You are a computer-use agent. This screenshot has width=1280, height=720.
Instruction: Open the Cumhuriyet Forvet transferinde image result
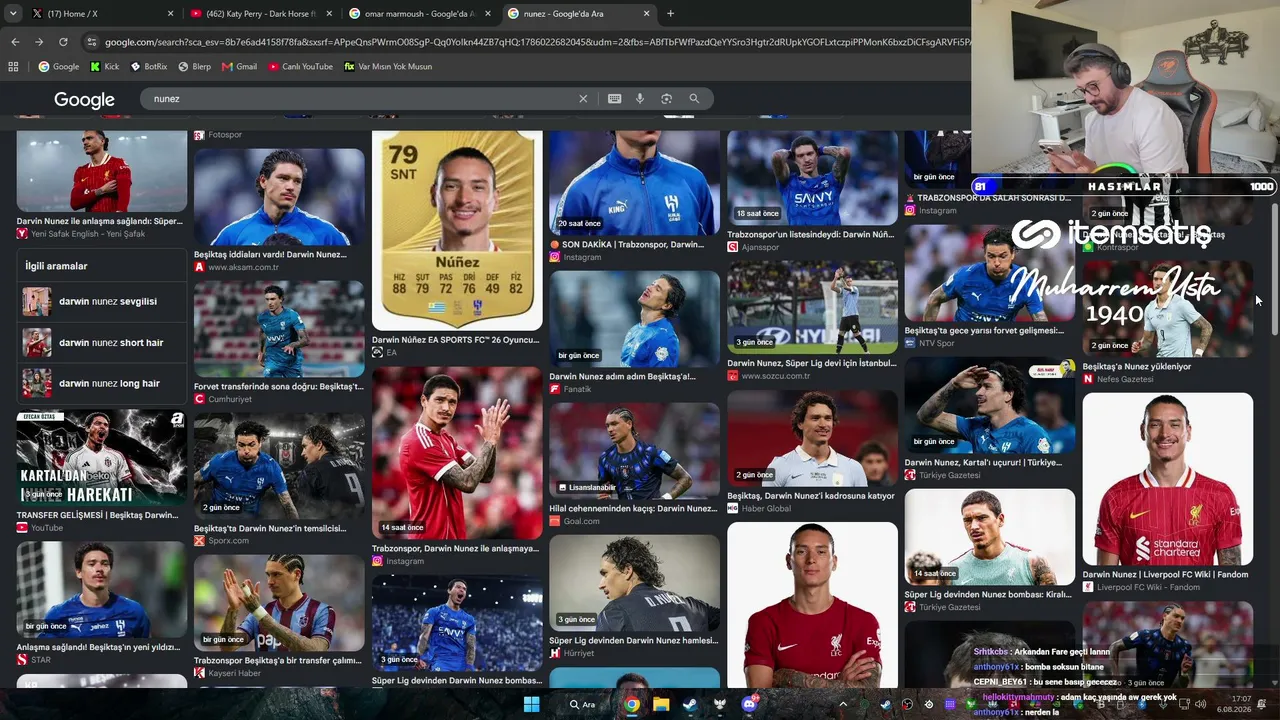[x=279, y=329]
